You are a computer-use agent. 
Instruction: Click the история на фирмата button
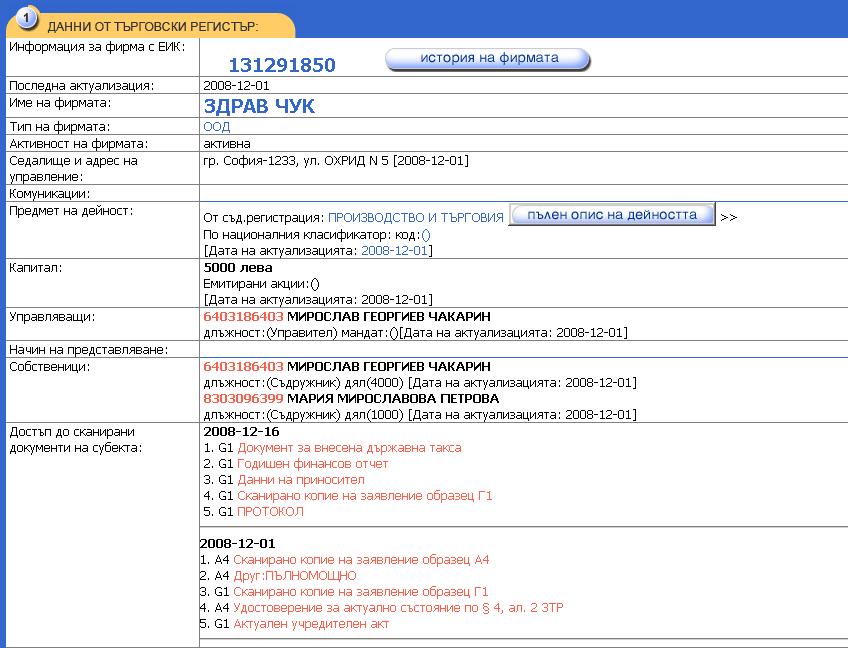point(488,58)
